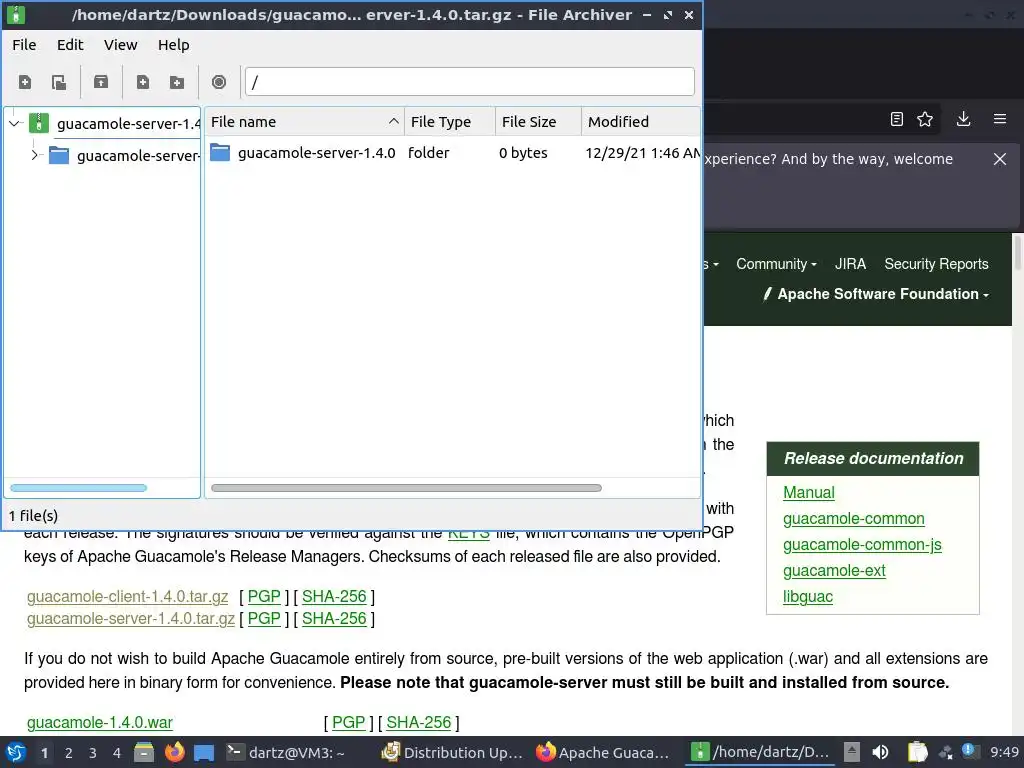Click the Stop operation toolbar icon
This screenshot has width=1024, height=768.
click(x=219, y=82)
